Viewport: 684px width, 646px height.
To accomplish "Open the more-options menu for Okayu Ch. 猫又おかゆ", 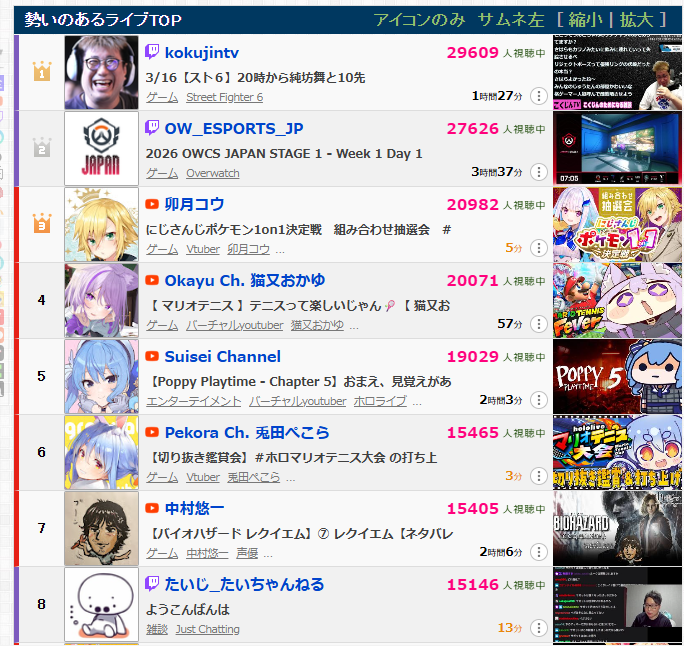I will 539,324.
